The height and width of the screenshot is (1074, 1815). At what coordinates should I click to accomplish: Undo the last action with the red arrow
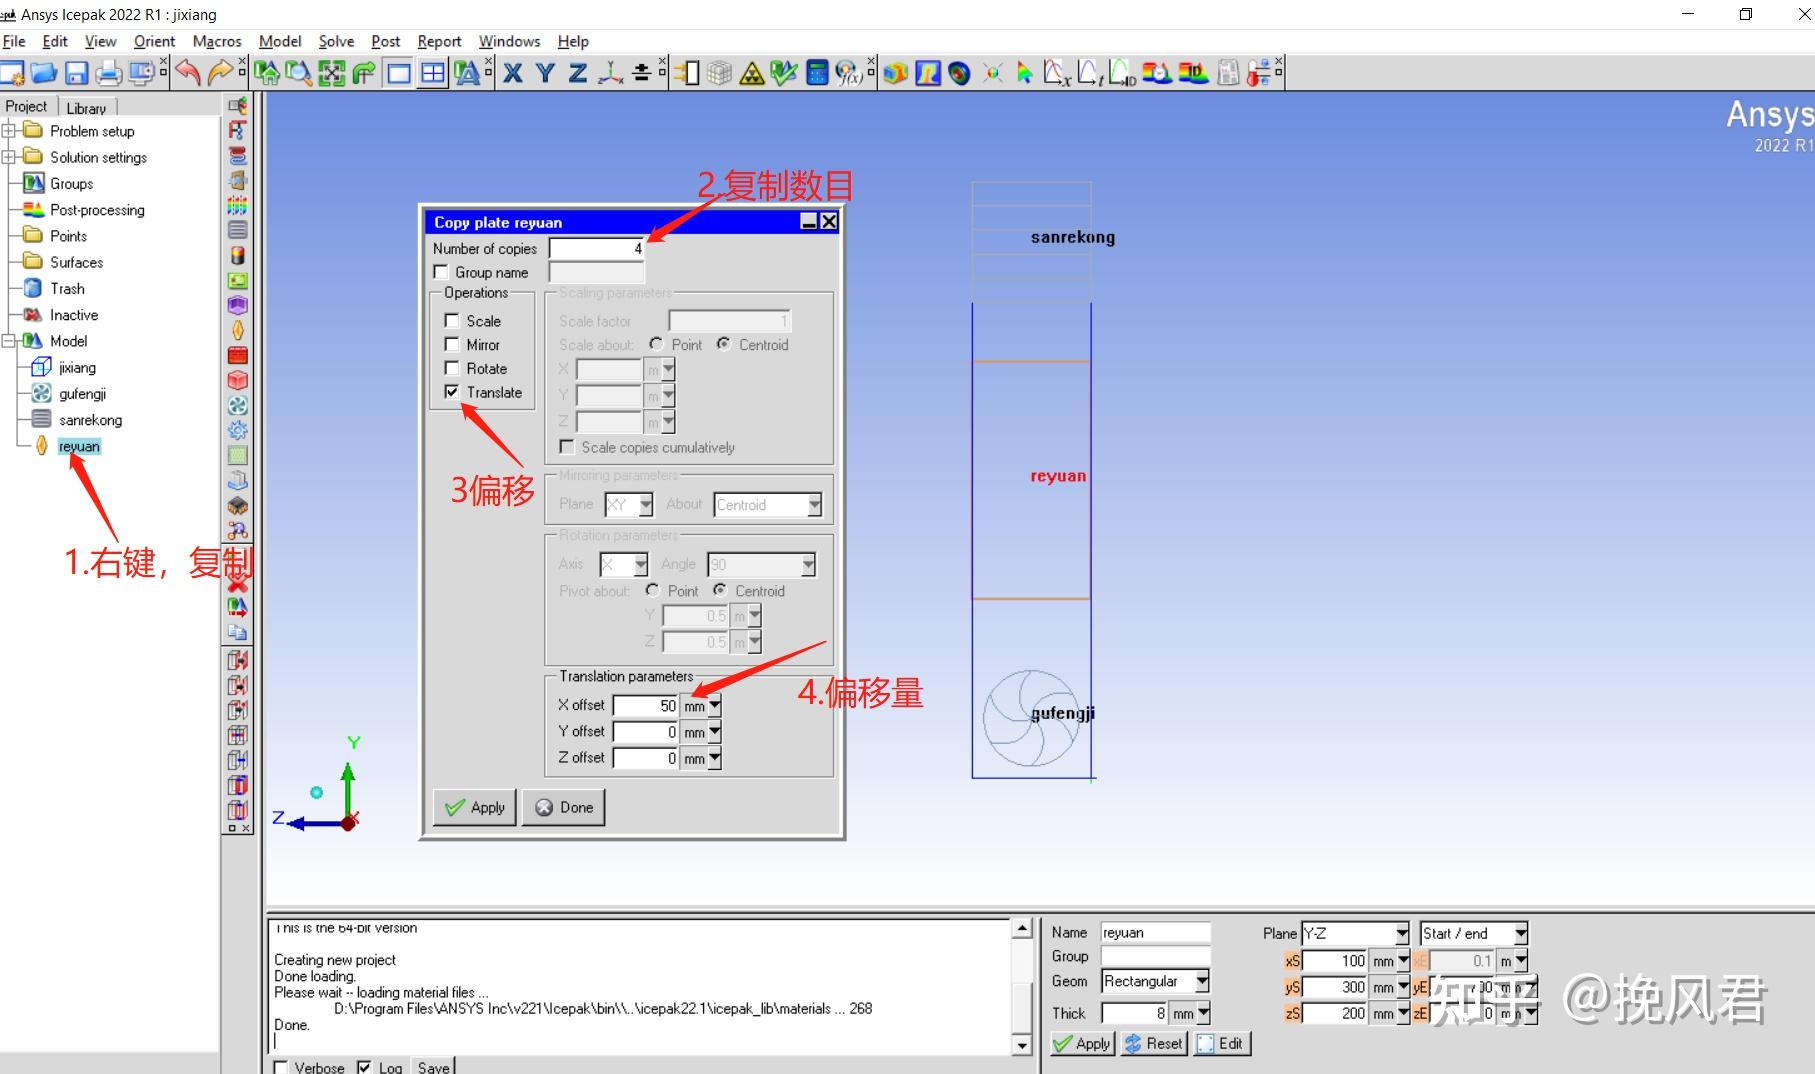pos(188,72)
